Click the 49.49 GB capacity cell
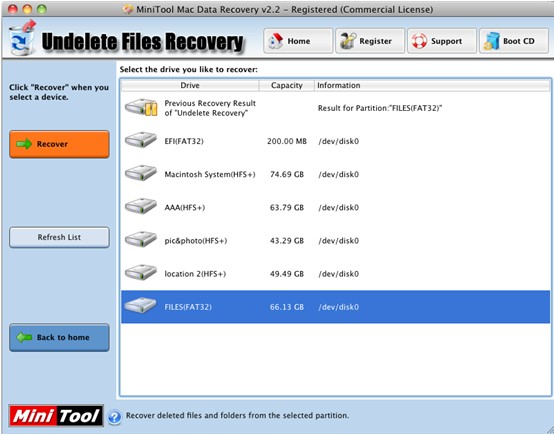This screenshot has height=435, width=554. coord(287,274)
